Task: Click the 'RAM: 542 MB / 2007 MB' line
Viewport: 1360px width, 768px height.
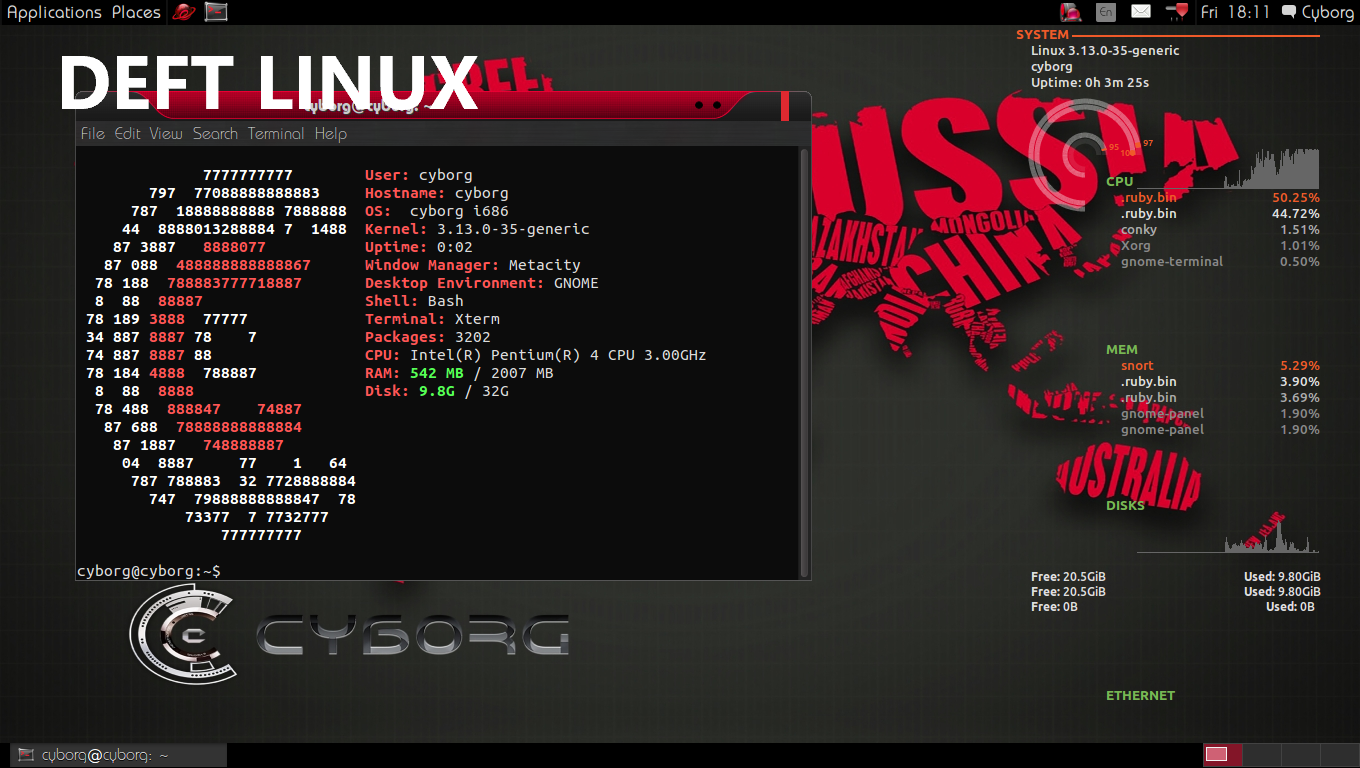Action: point(459,373)
